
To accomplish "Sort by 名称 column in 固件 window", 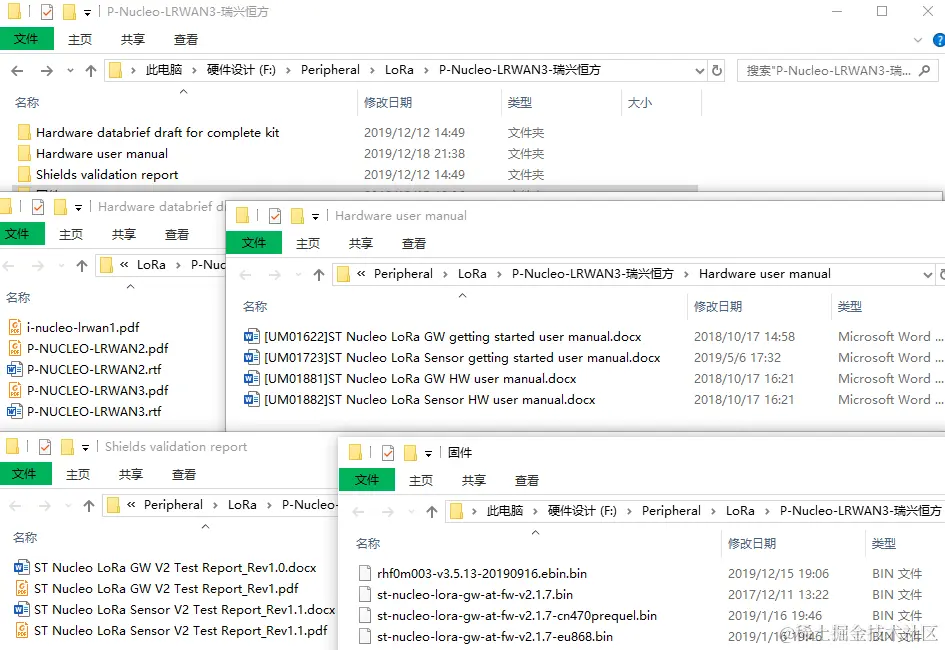I will tap(368, 544).
